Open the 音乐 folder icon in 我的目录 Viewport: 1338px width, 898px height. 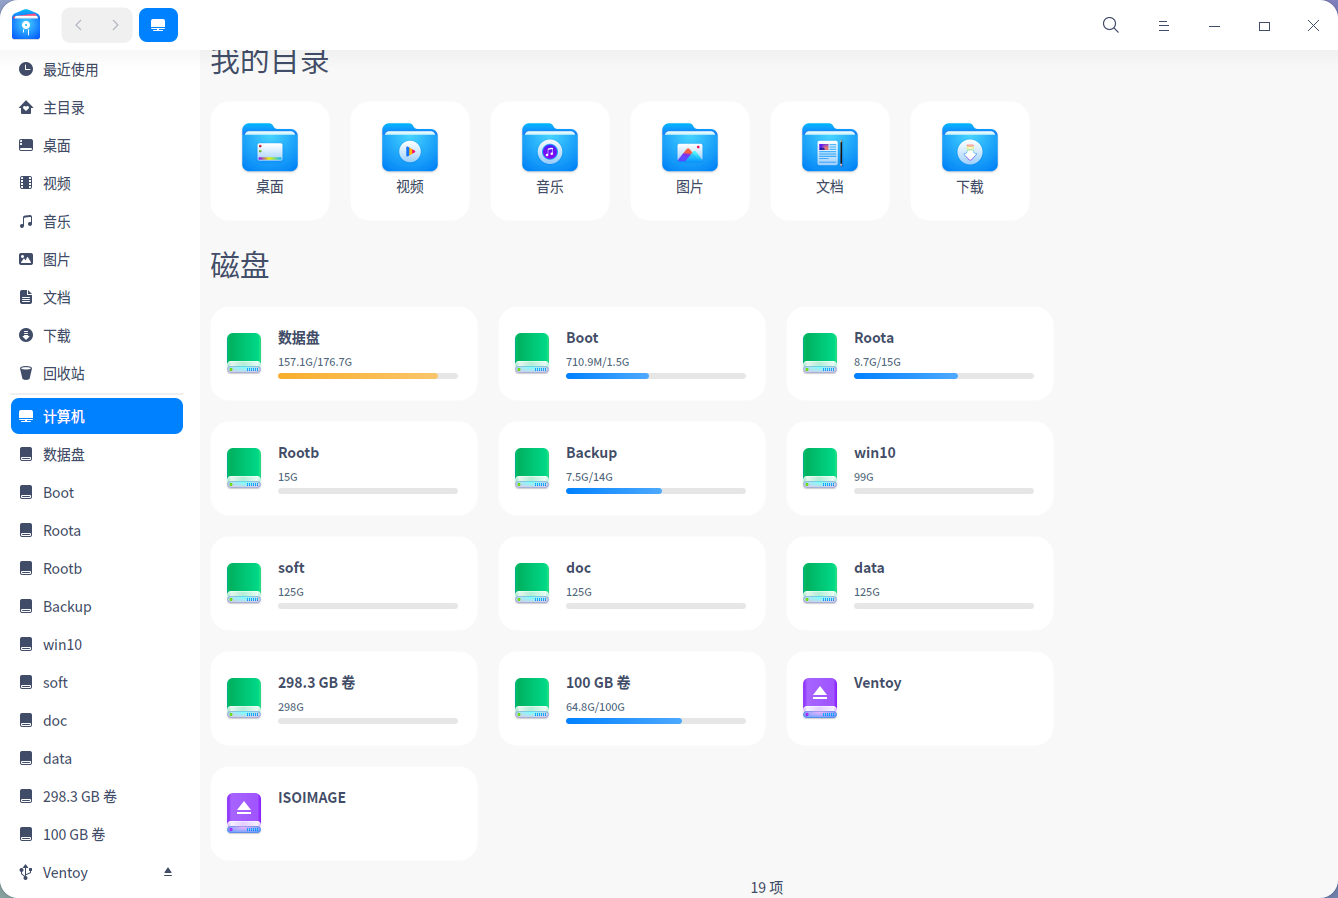pos(550,148)
